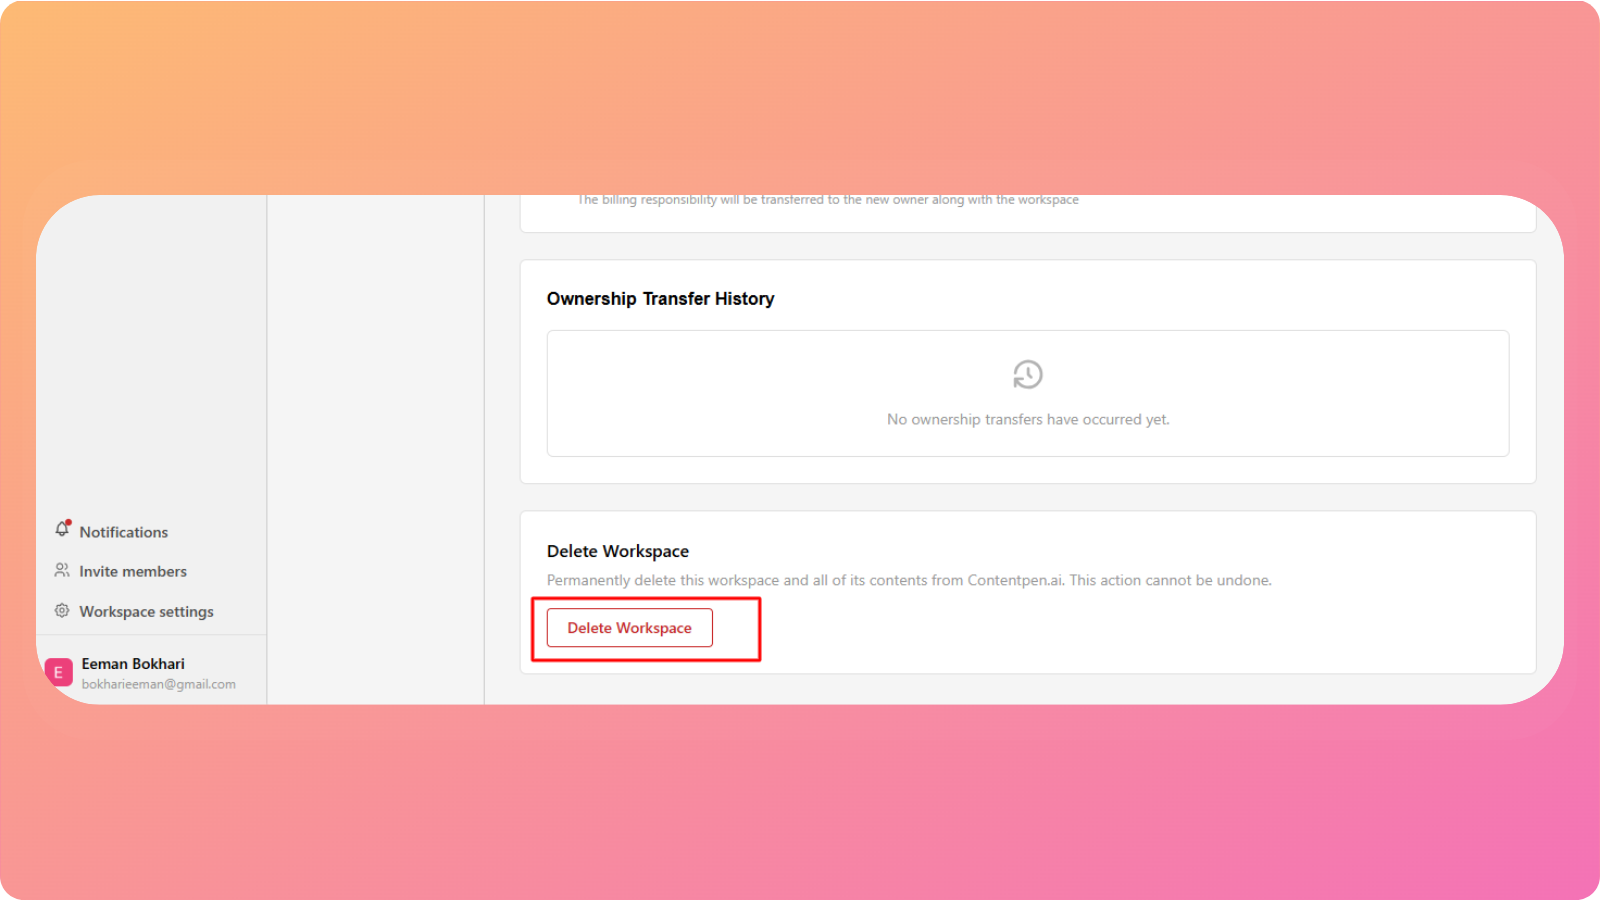1600x900 pixels.
Task: Click the Notifications bell icon
Action: [62, 529]
